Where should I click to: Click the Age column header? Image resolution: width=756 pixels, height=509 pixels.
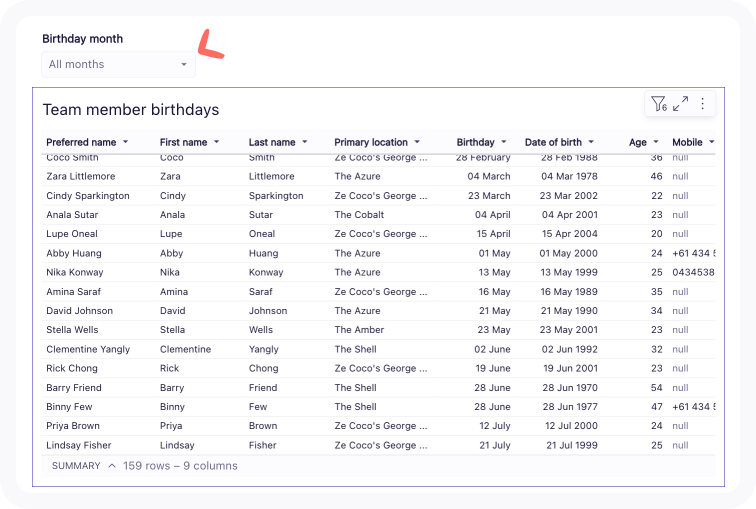(637, 142)
